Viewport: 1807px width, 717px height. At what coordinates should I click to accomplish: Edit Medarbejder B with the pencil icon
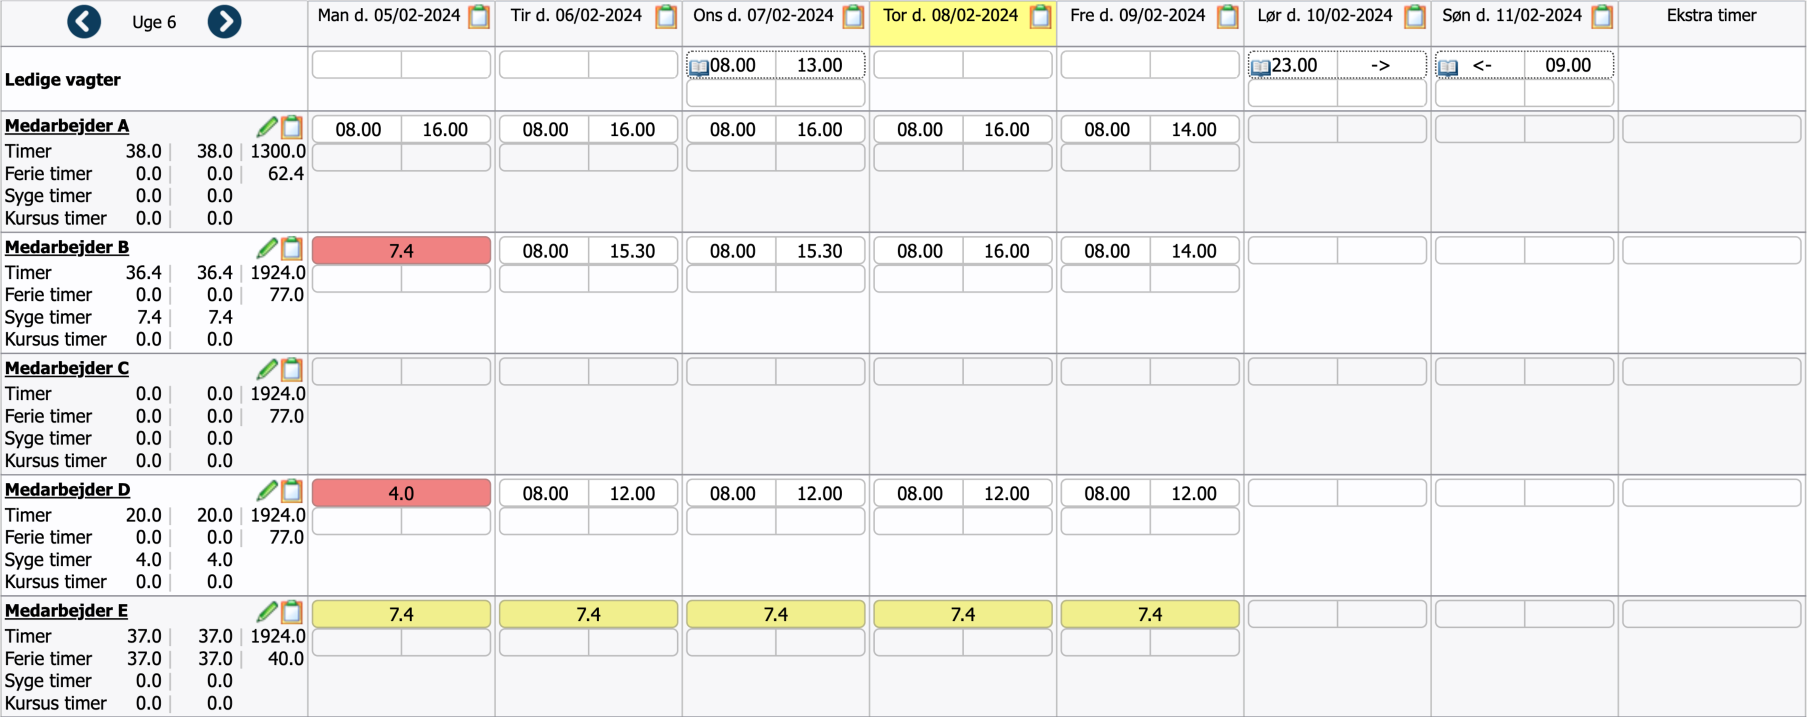tap(267, 247)
